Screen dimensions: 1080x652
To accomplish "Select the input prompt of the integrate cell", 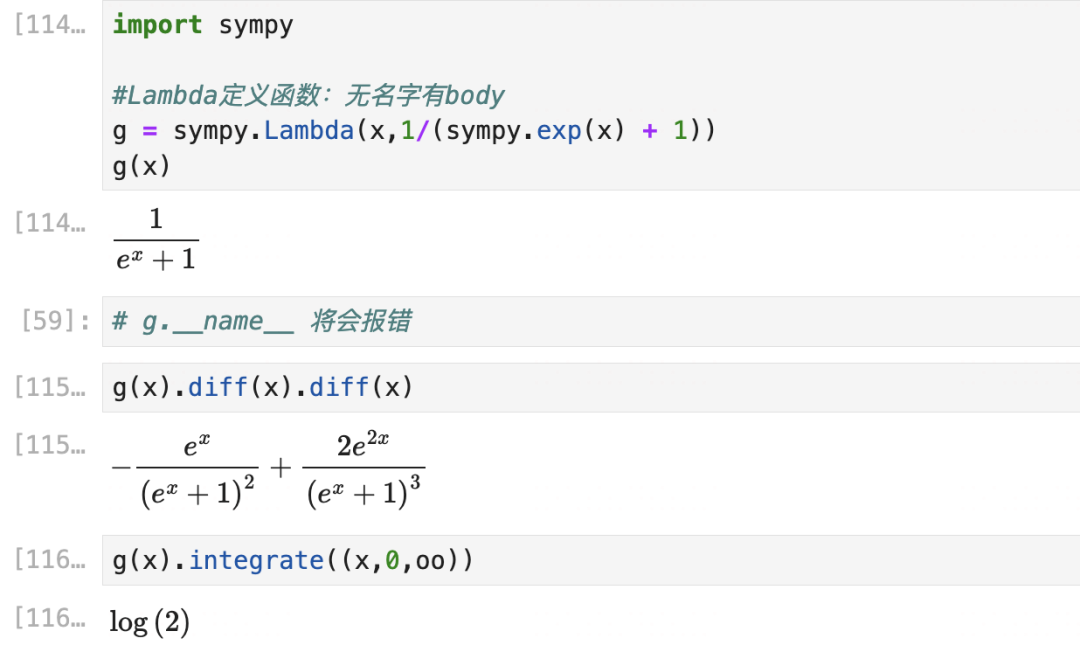I will [50, 560].
